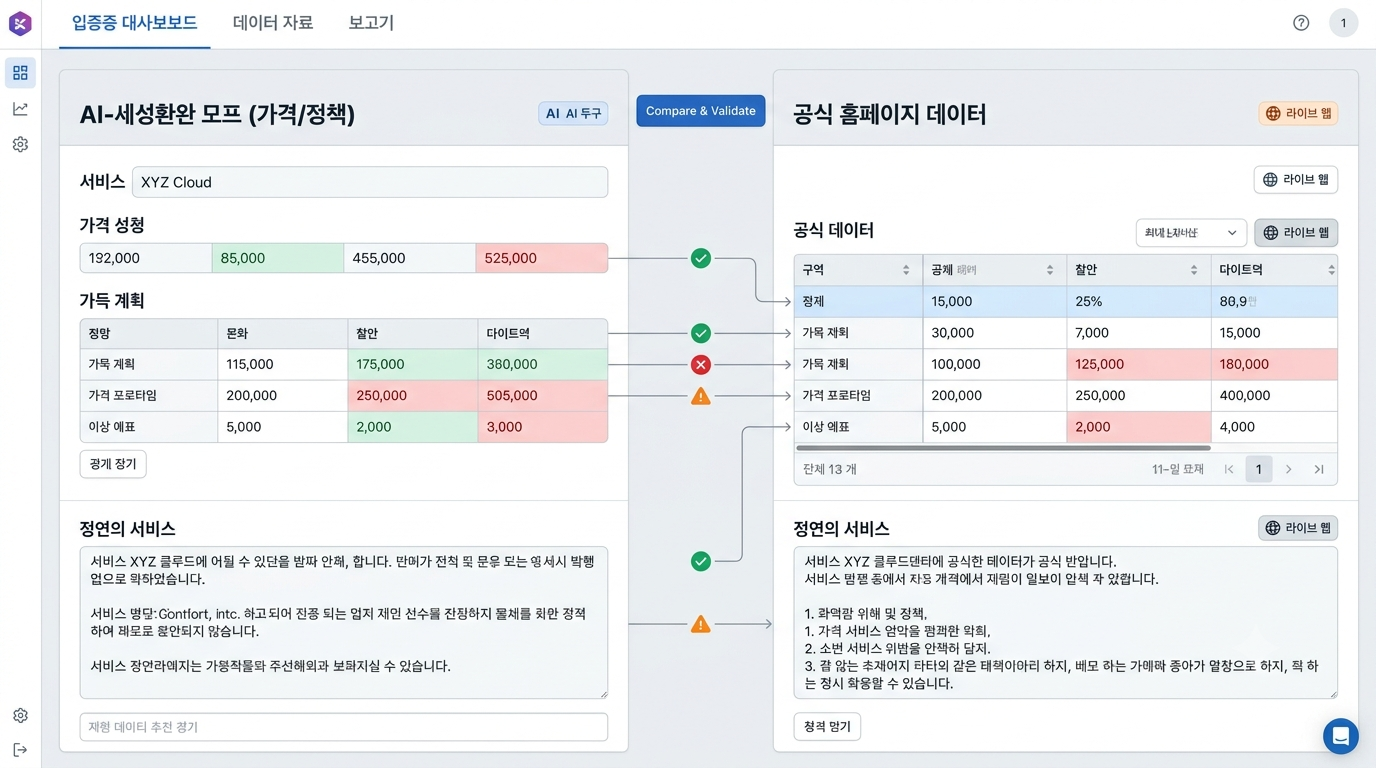The image size is (1376, 768).
Task: Click the 100,000 cell
Action: coord(995,365)
